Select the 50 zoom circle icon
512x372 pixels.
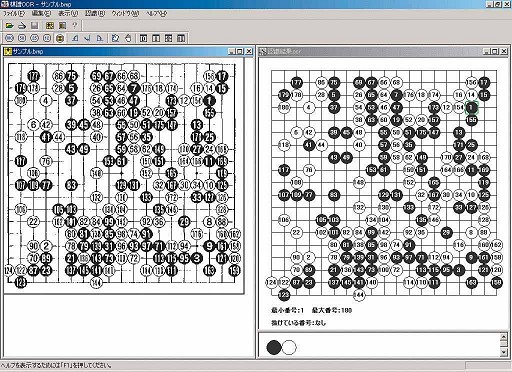pyautogui.click(x=22, y=38)
